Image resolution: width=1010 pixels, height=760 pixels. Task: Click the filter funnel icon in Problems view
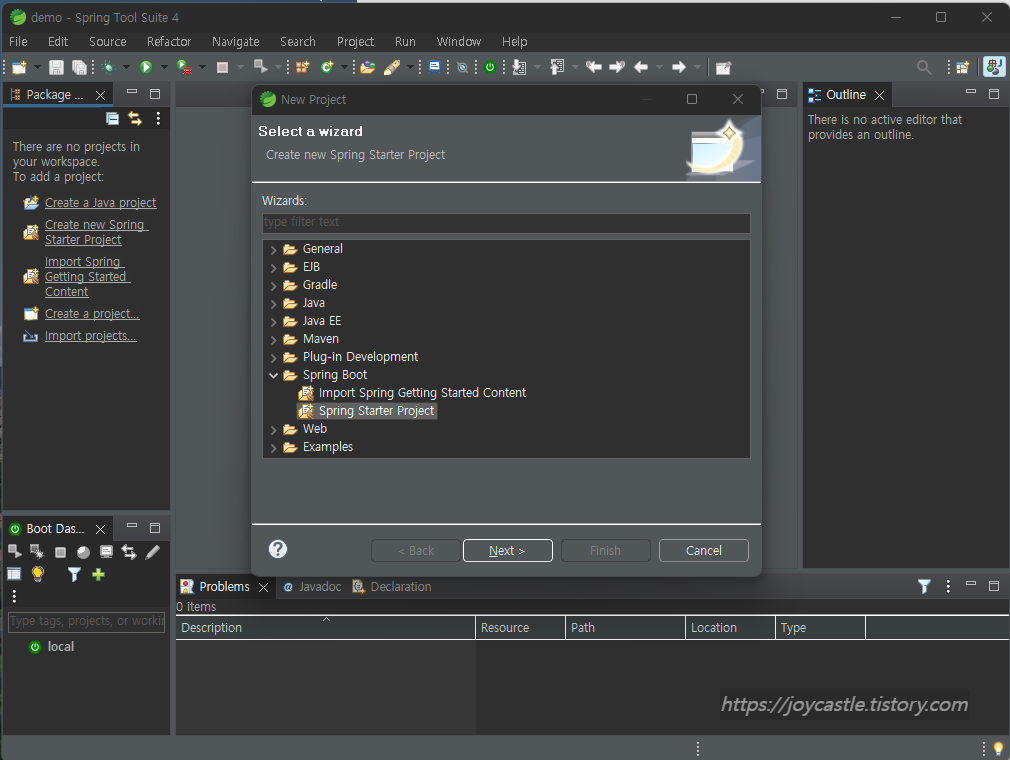point(924,586)
